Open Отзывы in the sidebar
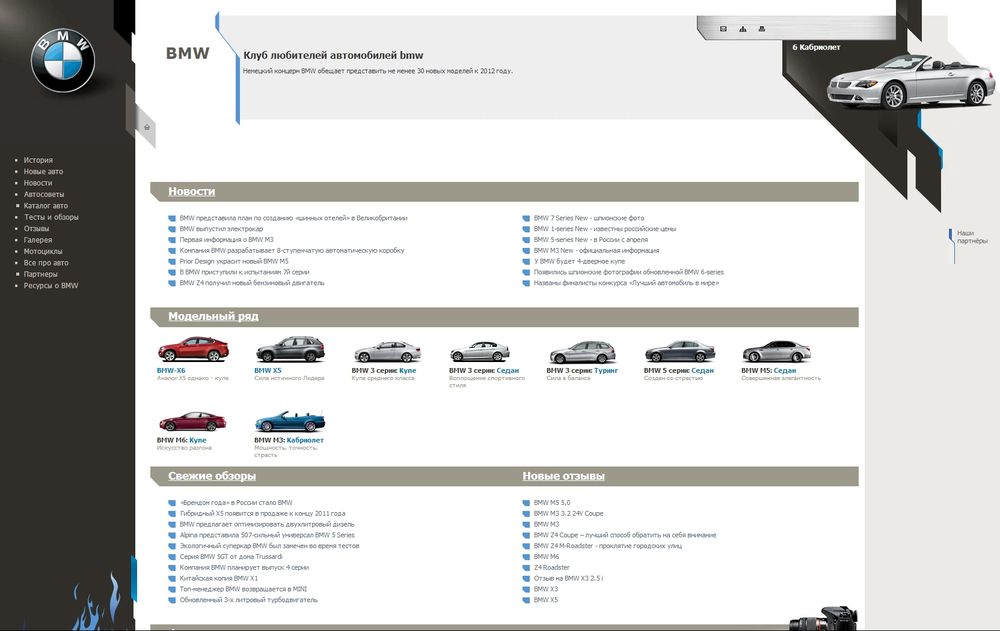 (36, 228)
